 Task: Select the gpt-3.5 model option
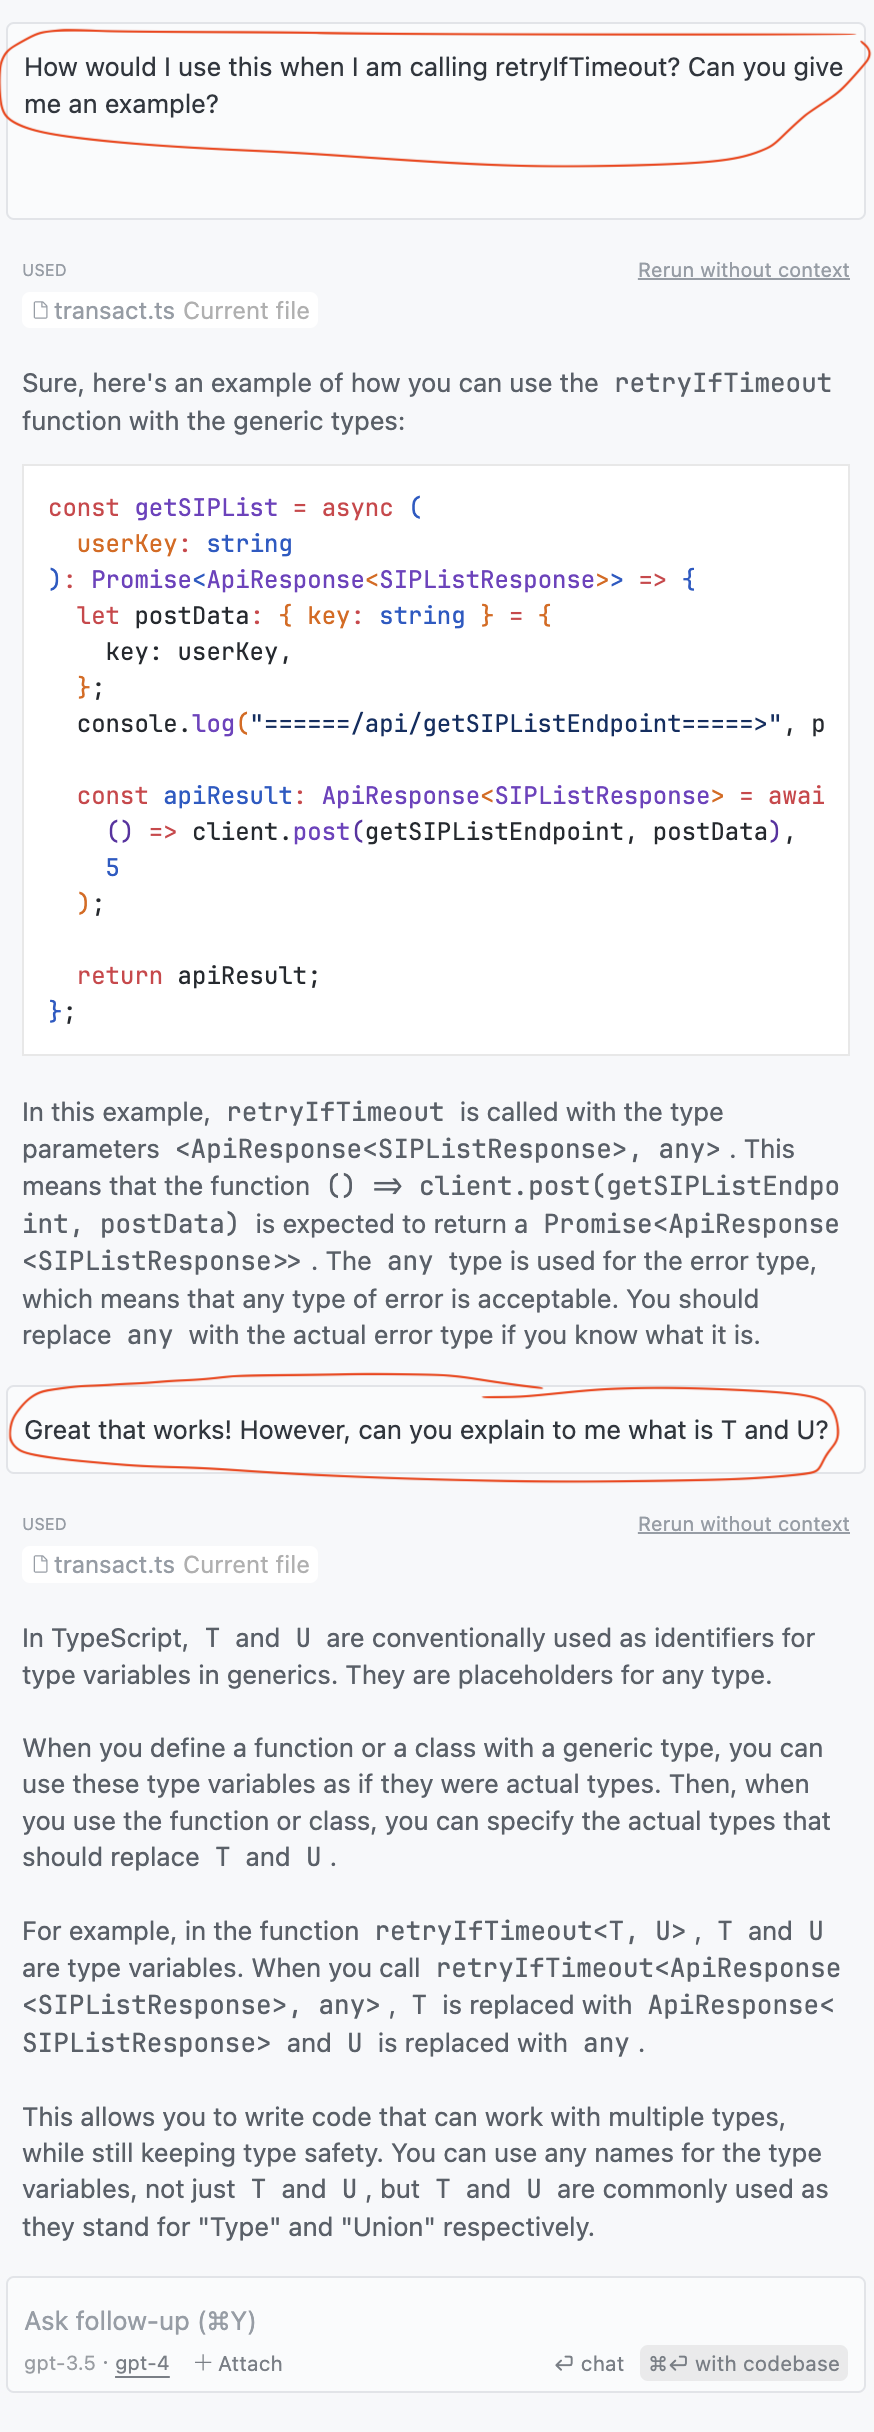click(60, 2363)
